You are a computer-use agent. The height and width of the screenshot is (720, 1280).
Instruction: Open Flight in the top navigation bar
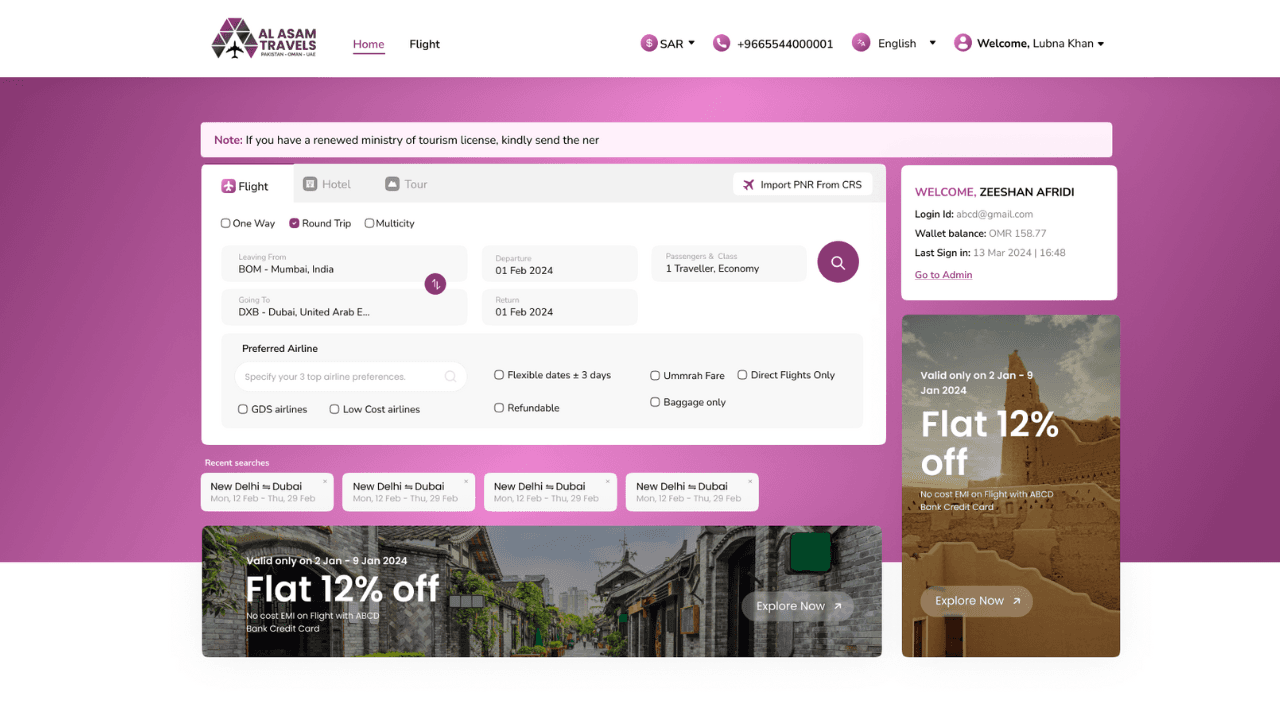click(425, 44)
